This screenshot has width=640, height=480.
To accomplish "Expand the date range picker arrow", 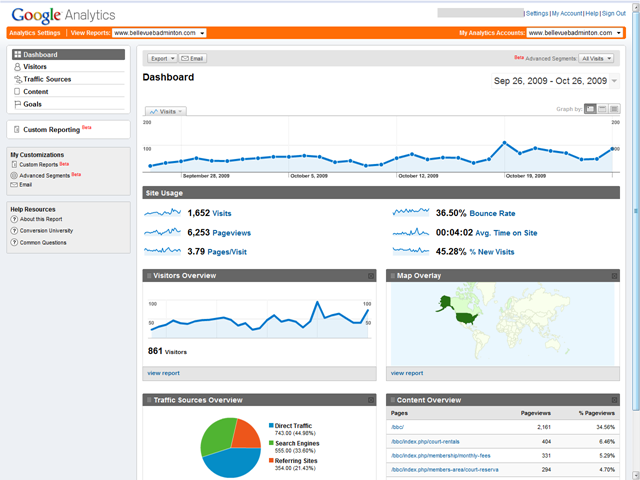I will (x=614, y=81).
